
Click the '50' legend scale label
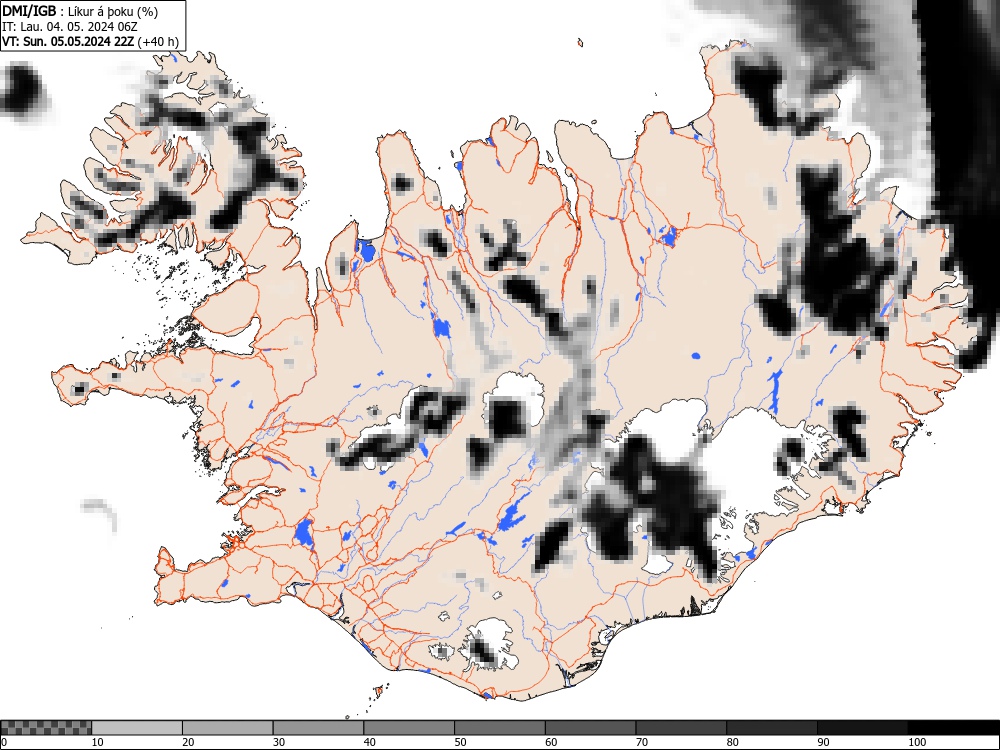460,742
